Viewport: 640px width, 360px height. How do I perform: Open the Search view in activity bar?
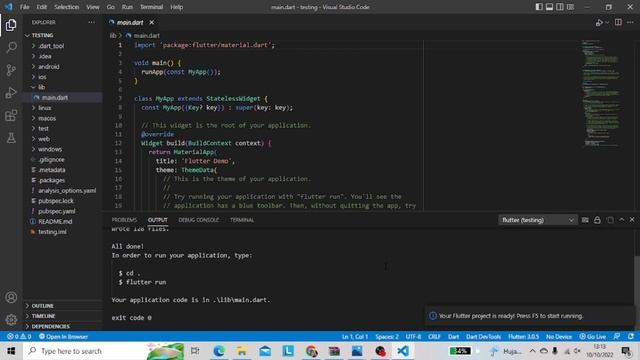click(x=11, y=48)
